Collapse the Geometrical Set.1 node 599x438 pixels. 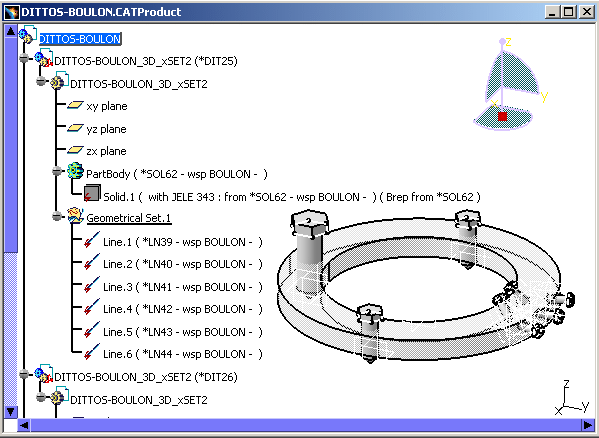click(57, 217)
